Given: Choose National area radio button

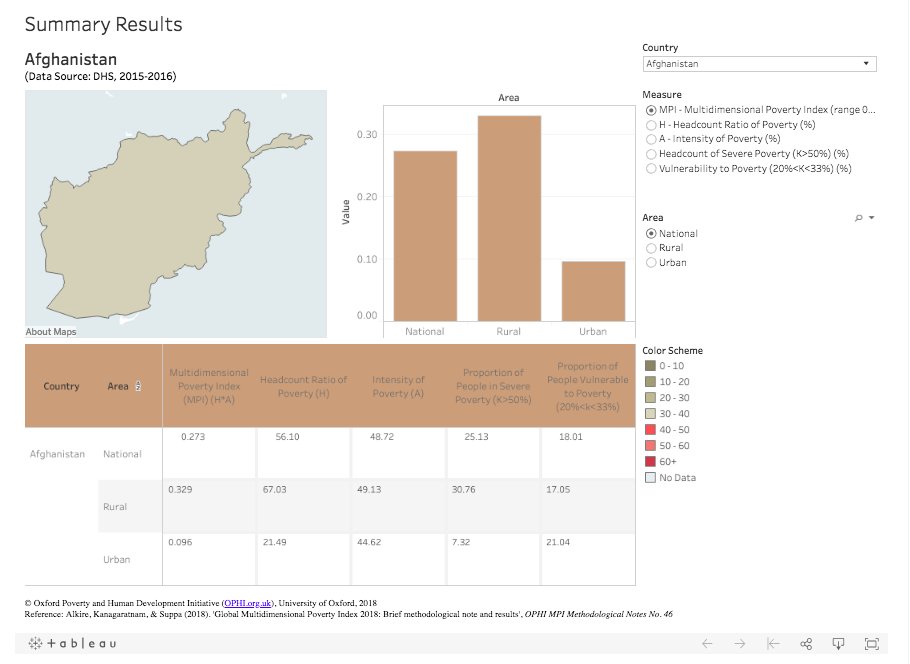Looking at the screenshot, I should tap(651, 233).
